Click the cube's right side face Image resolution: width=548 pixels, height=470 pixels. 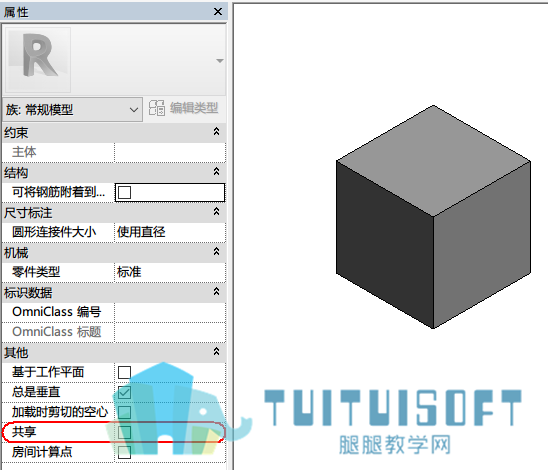pos(482,245)
